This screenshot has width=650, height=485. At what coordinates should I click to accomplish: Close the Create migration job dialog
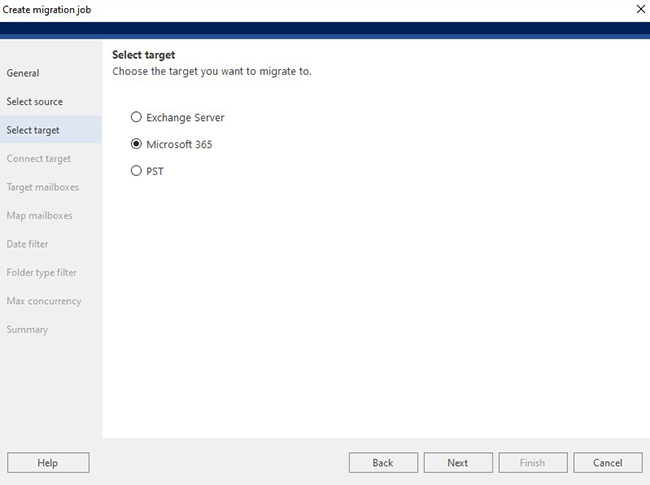click(640, 9)
